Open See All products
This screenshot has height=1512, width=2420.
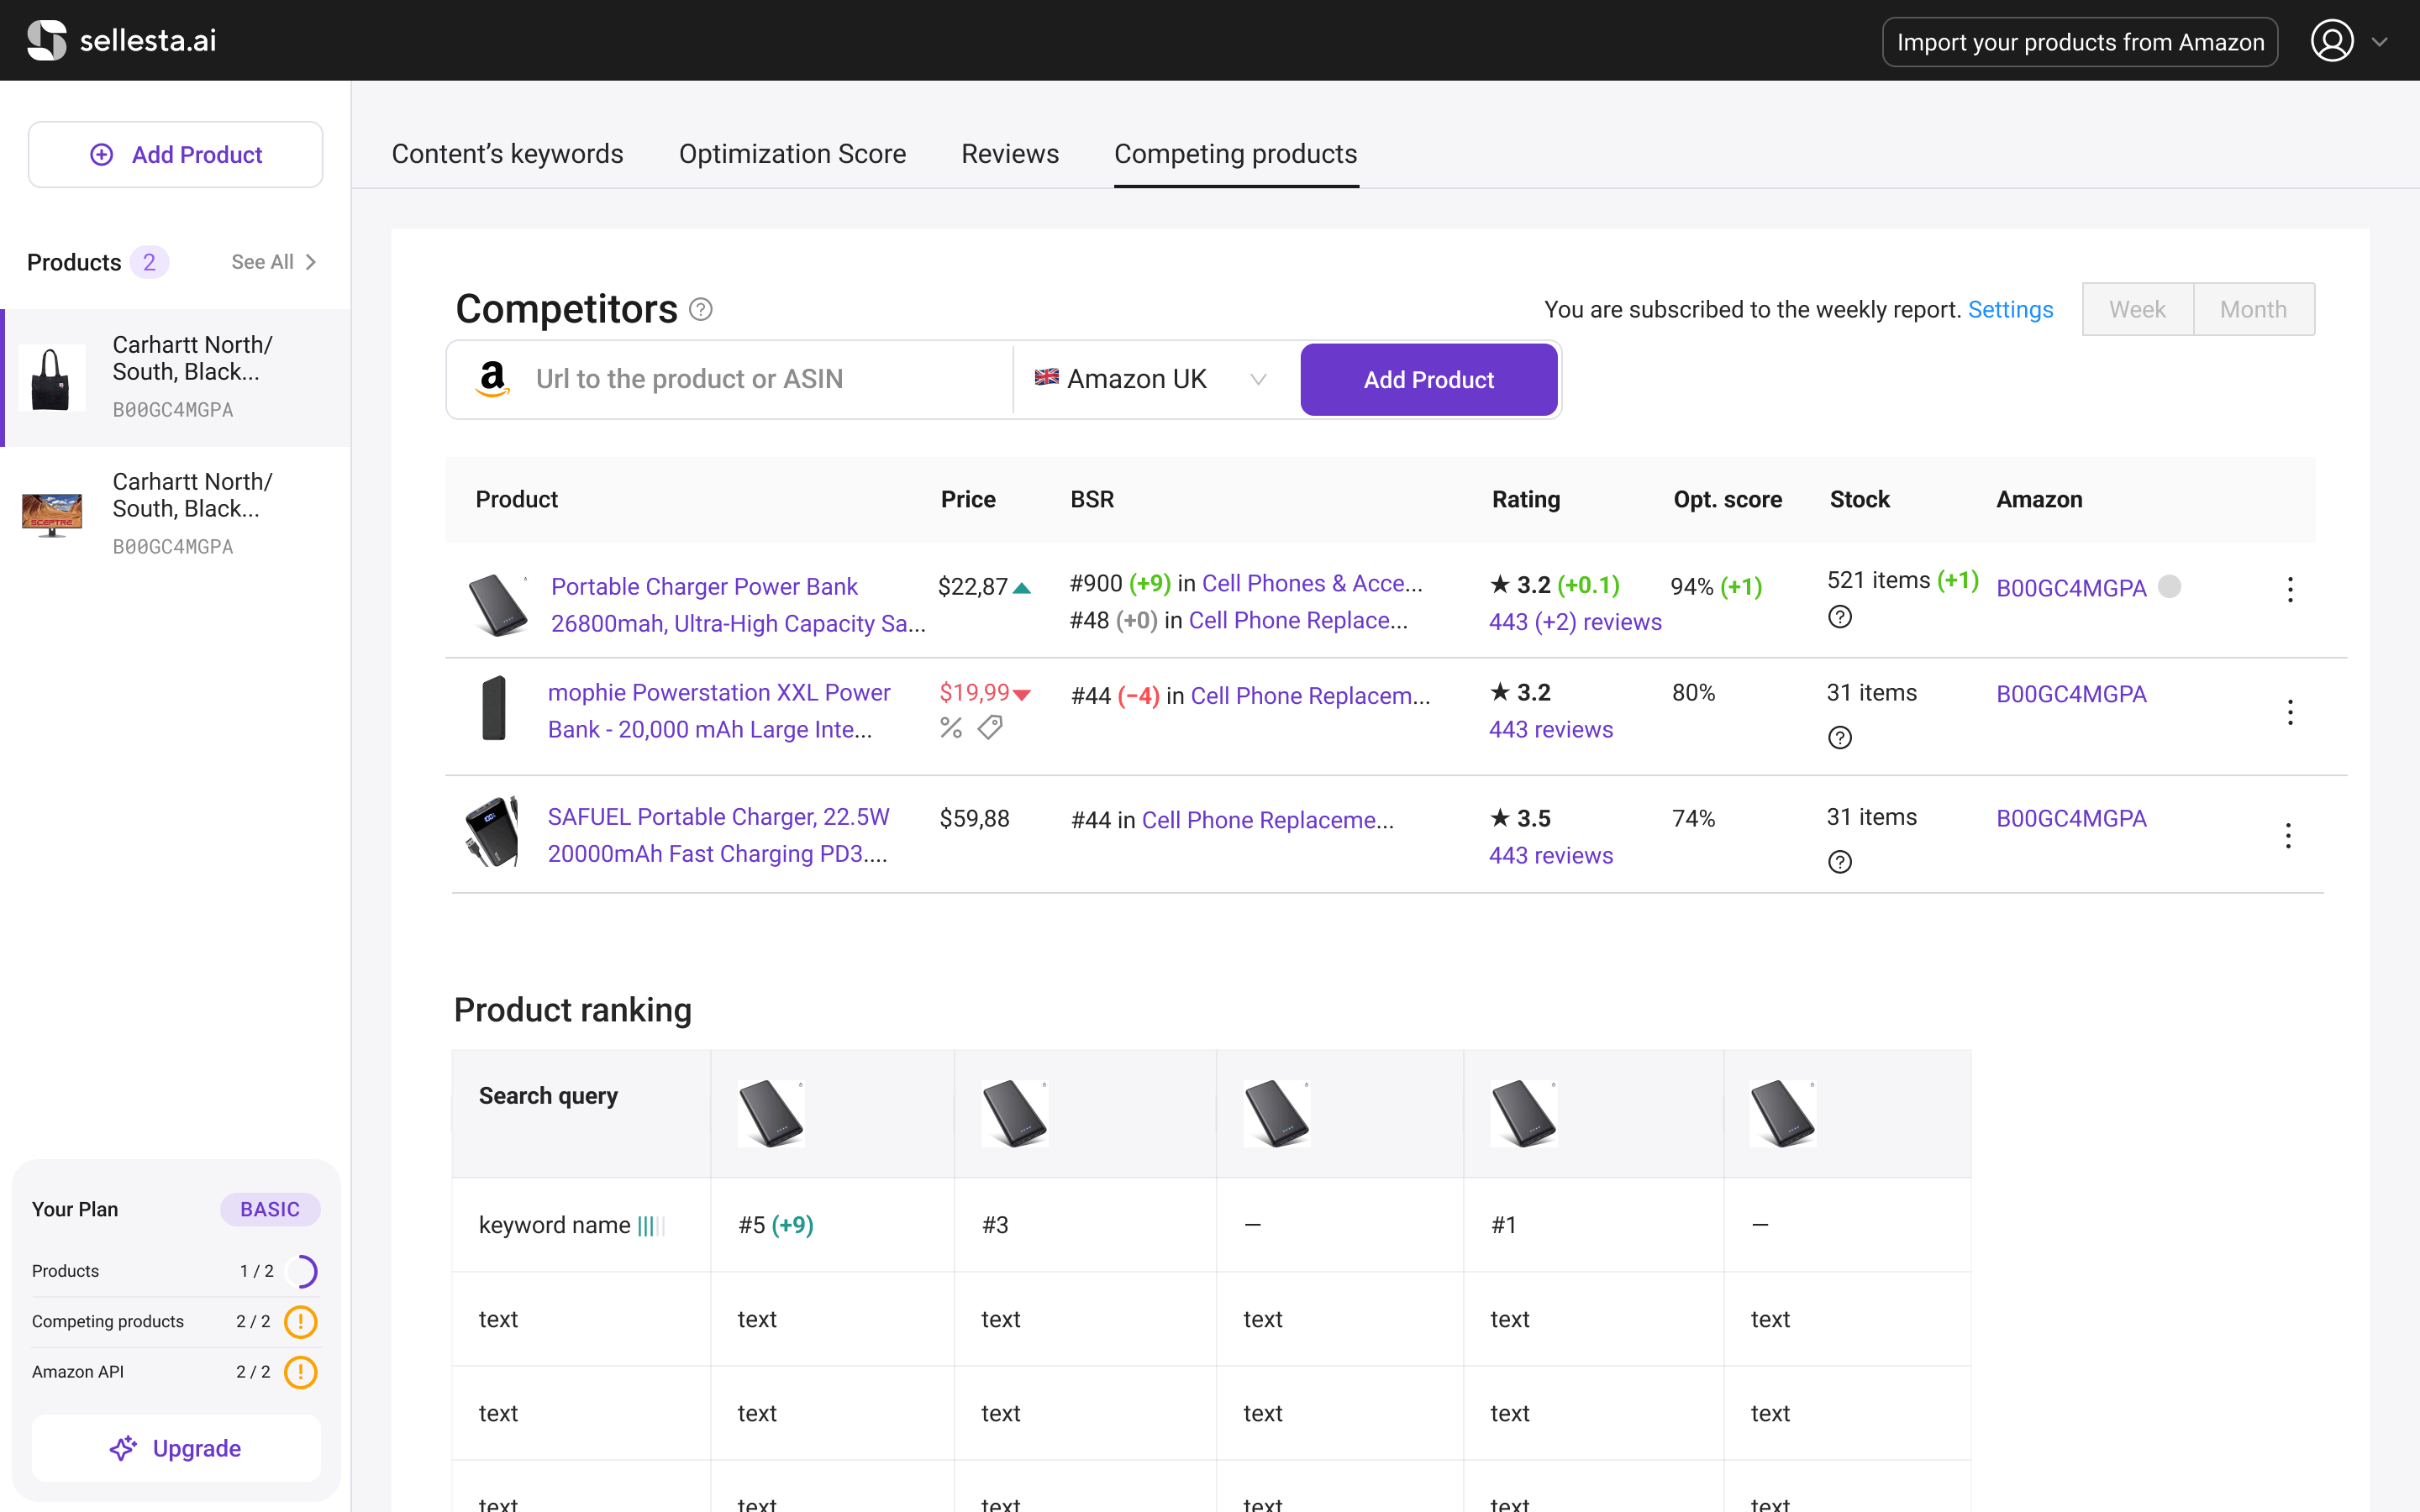point(273,262)
